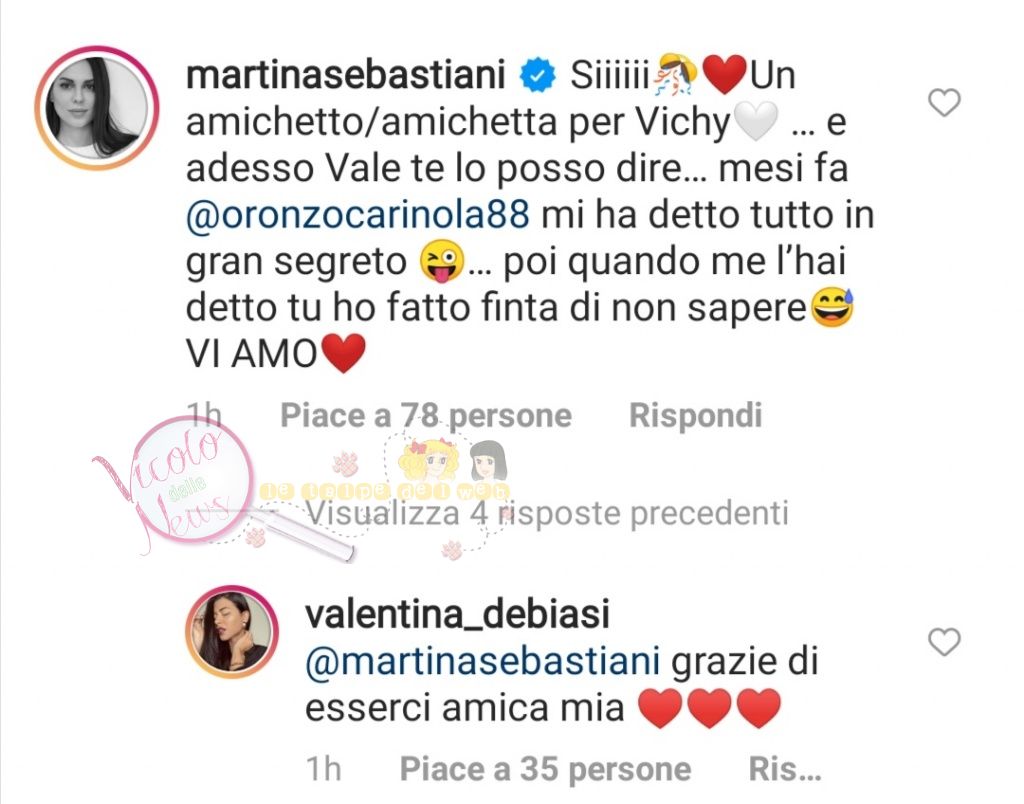The image size is (1024, 804).
Task: Open the @martinasebastiani mention in the reply
Action: (x=483, y=661)
